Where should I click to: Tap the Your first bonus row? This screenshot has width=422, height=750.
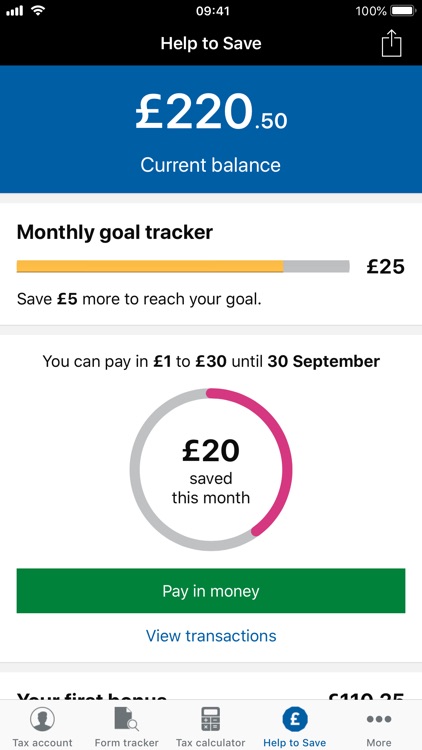(211, 695)
